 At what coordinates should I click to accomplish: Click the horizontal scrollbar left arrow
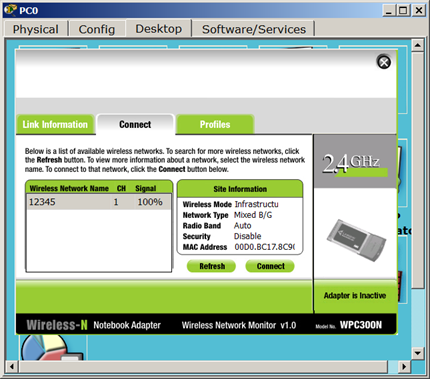pos(12,367)
